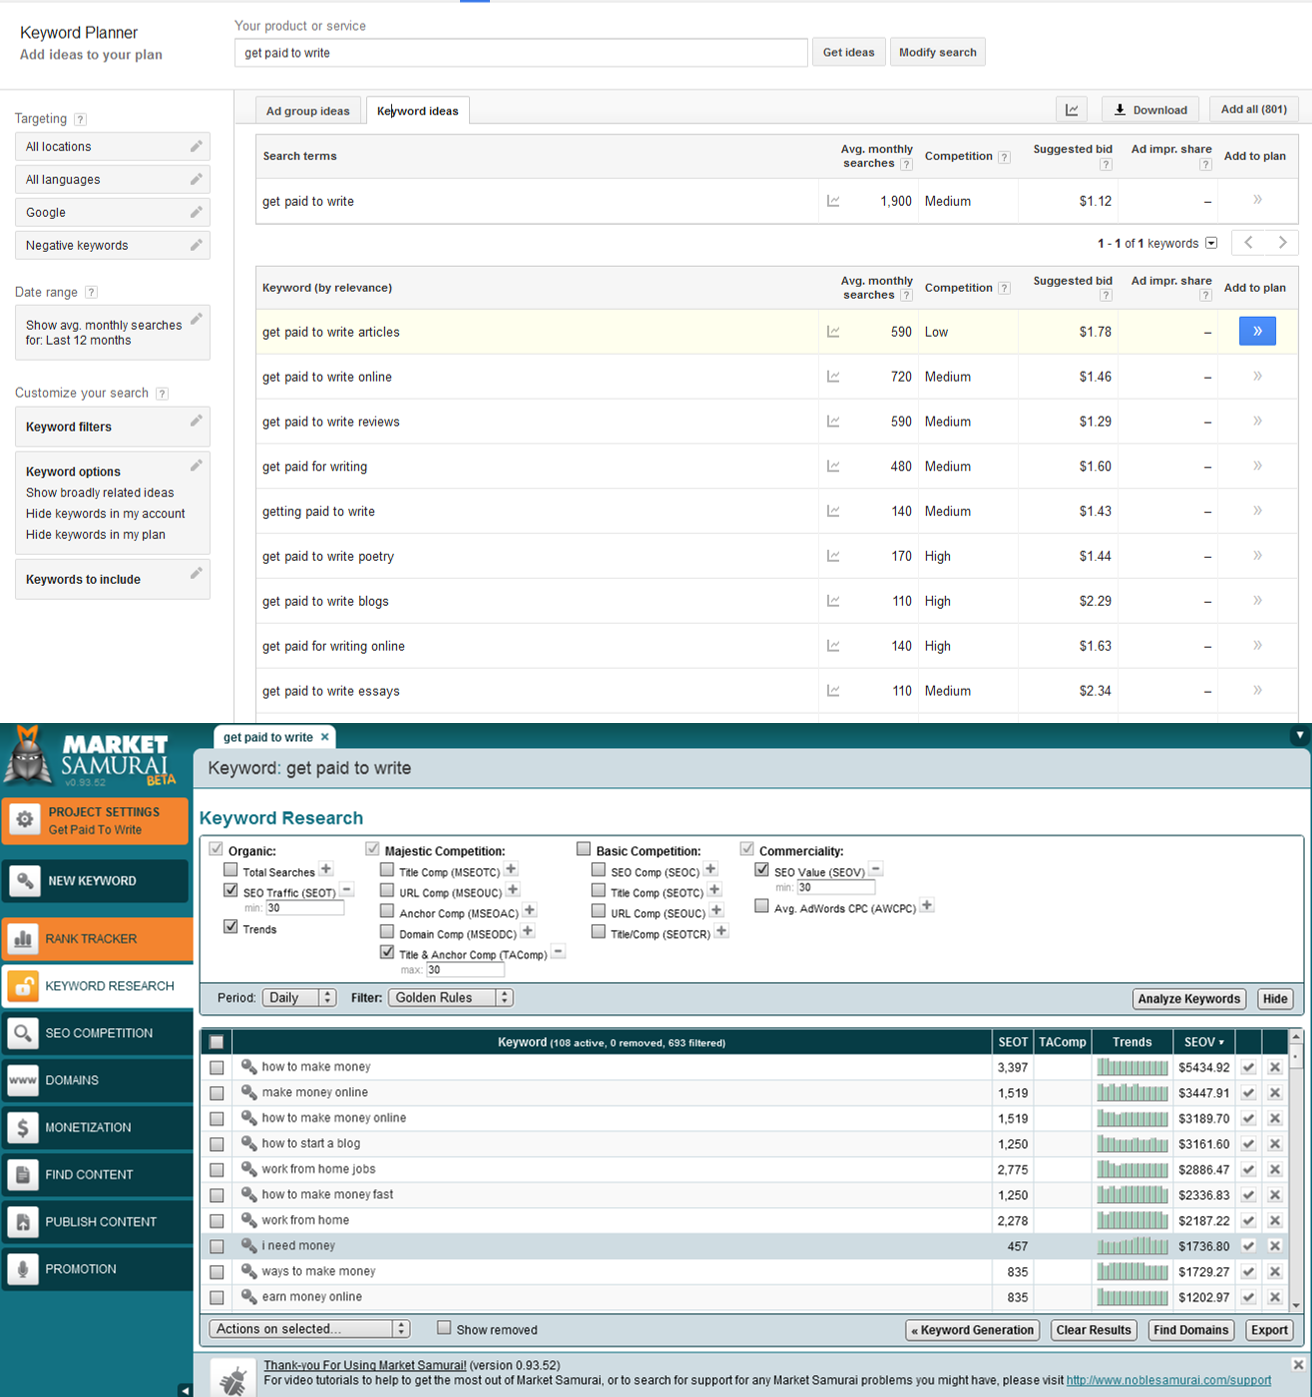Expand URL Comp (MSEOUC) plus button
The image size is (1312, 1397).
[x=513, y=890]
